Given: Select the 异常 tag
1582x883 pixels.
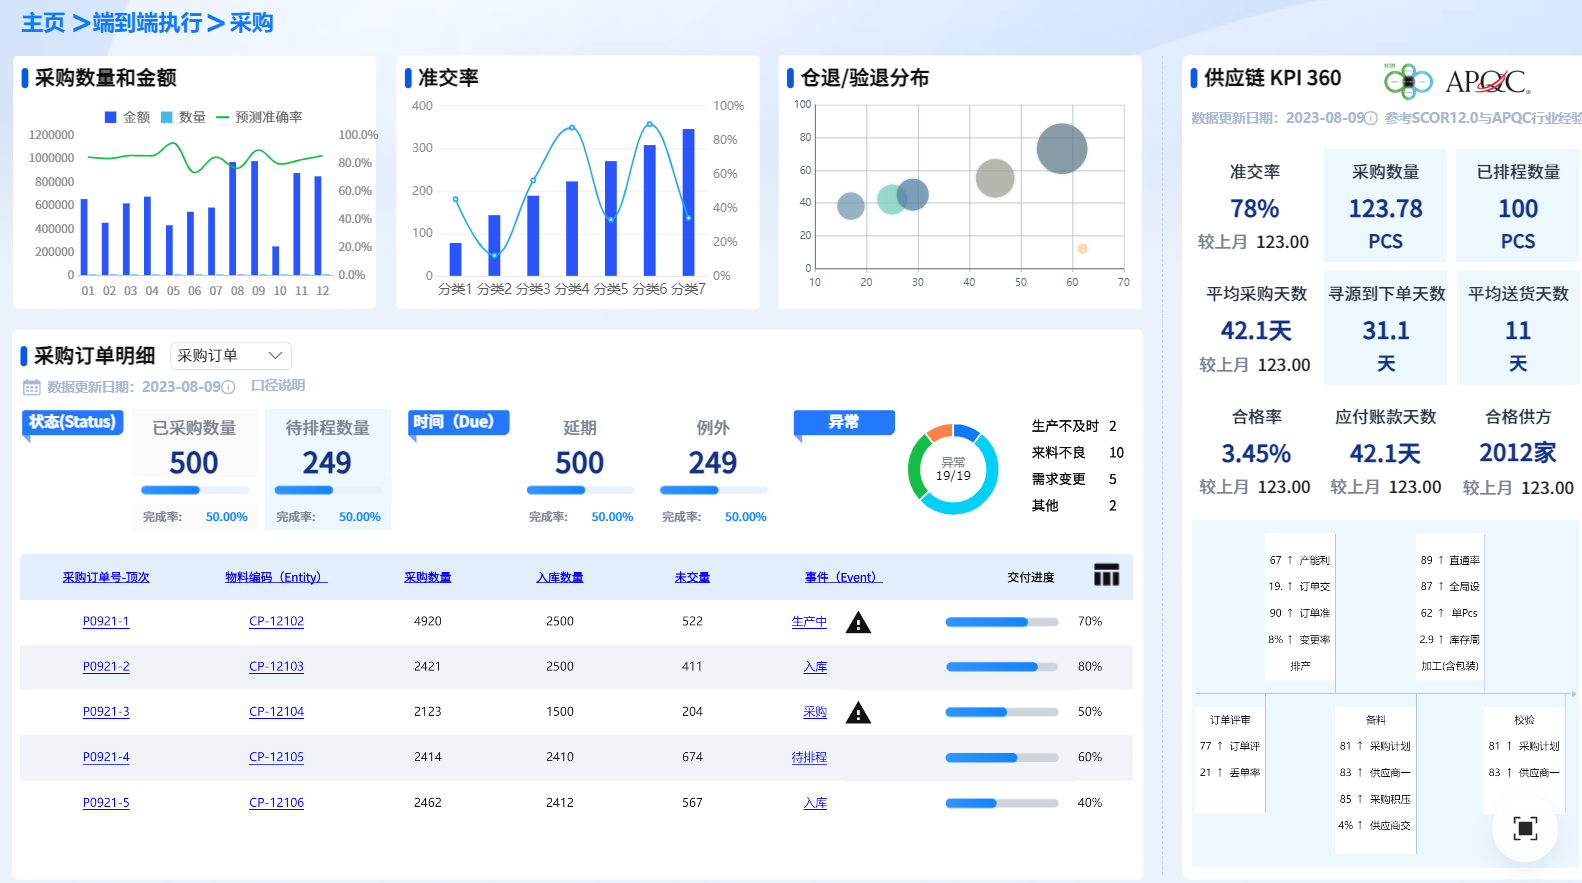Looking at the screenshot, I should click(844, 422).
